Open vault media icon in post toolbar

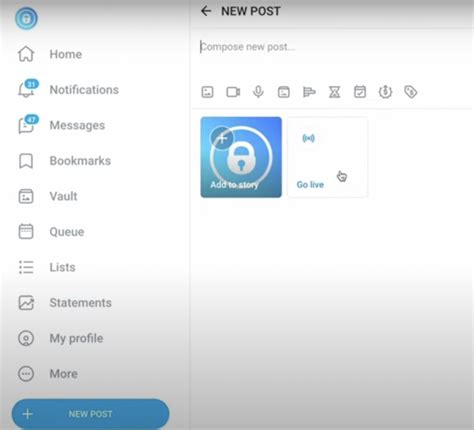click(x=284, y=92)
